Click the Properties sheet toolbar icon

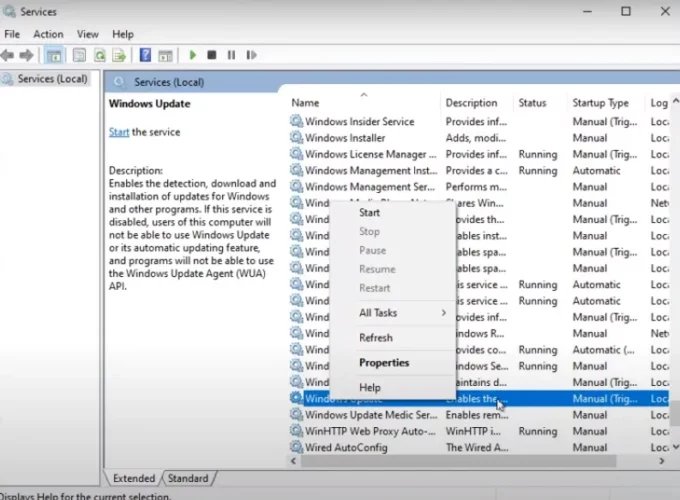click(x=79, y=56)
